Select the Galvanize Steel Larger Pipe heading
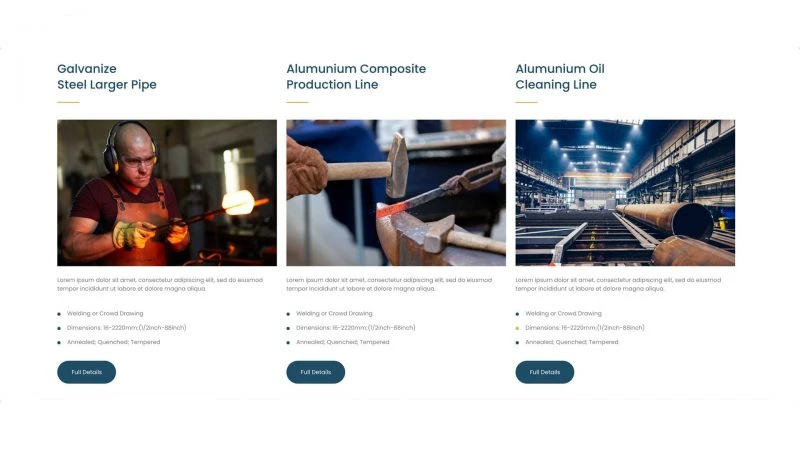 (x=107, y=77)
